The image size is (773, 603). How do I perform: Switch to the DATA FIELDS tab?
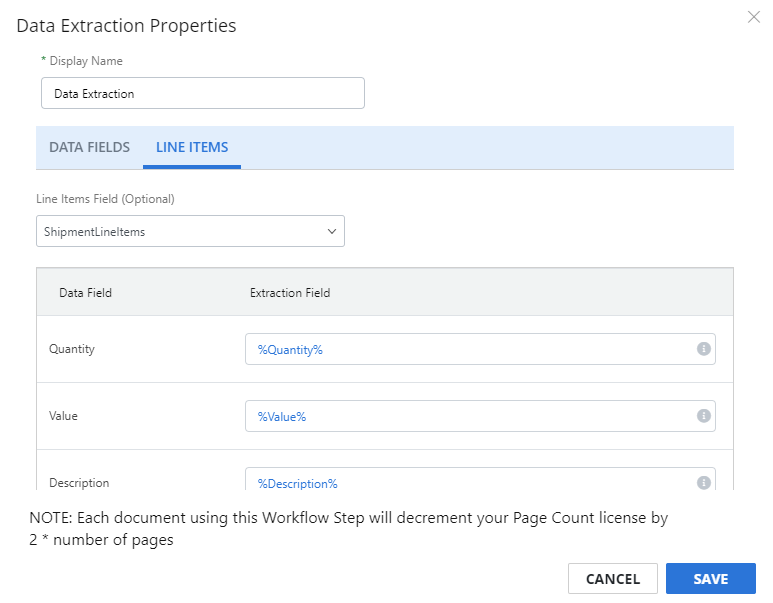tap(89, 147)
